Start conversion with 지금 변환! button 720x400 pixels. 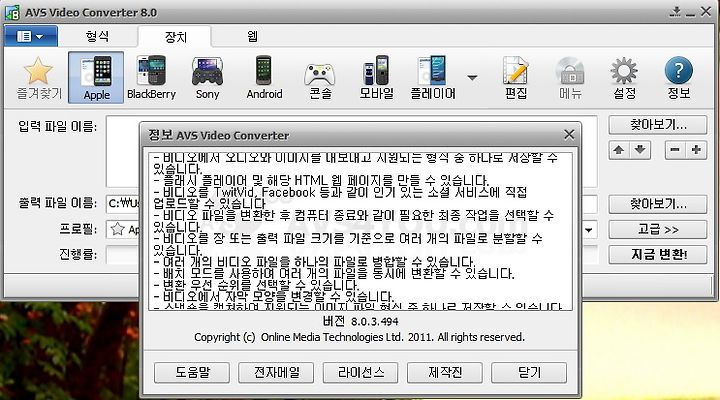point(658,254)
